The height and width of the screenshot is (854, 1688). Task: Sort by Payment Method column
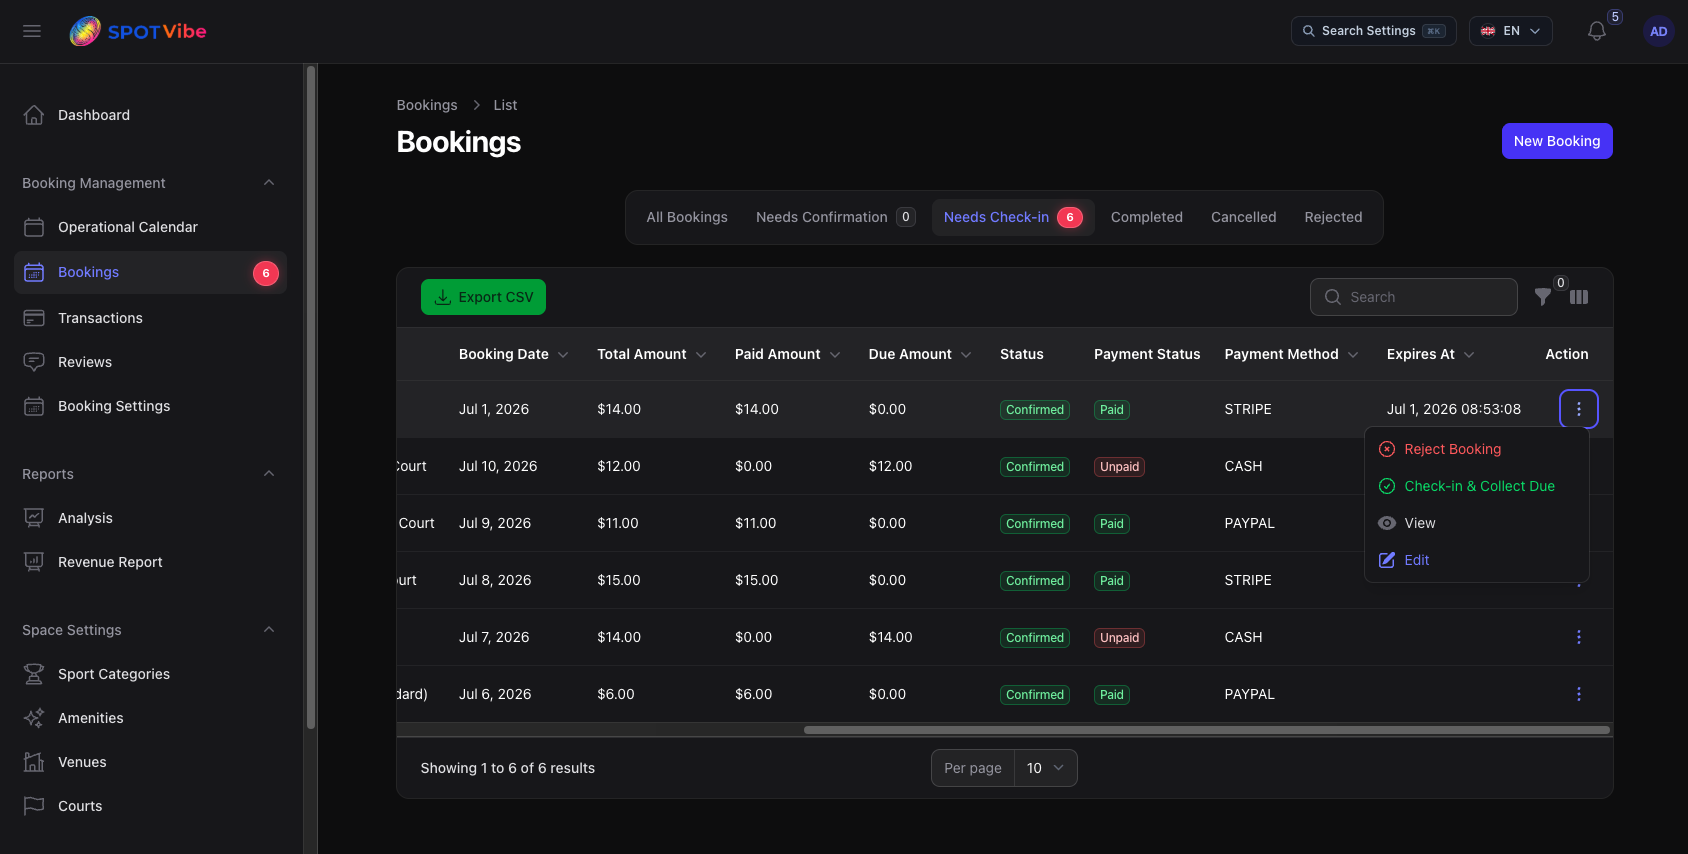click(1291, 354)
